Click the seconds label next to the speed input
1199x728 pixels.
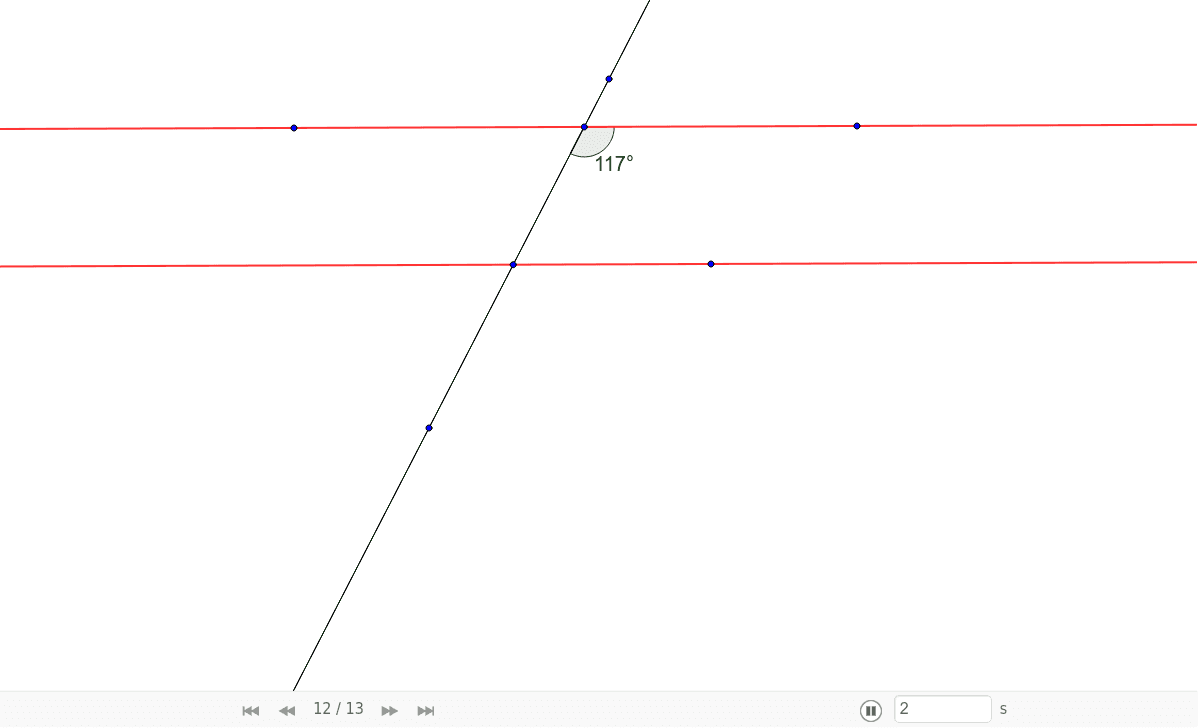pyautogui.click(x=1002, y=709)
